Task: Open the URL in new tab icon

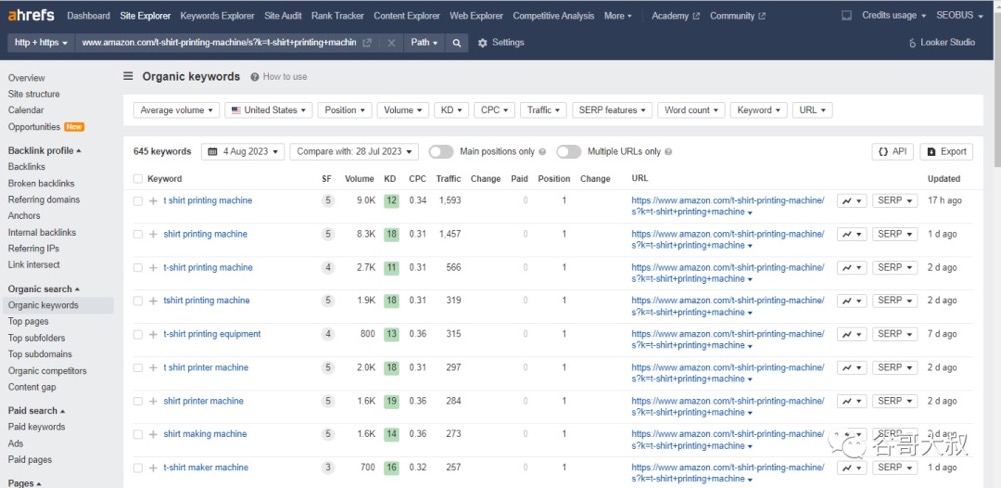Action: point(367,43)
